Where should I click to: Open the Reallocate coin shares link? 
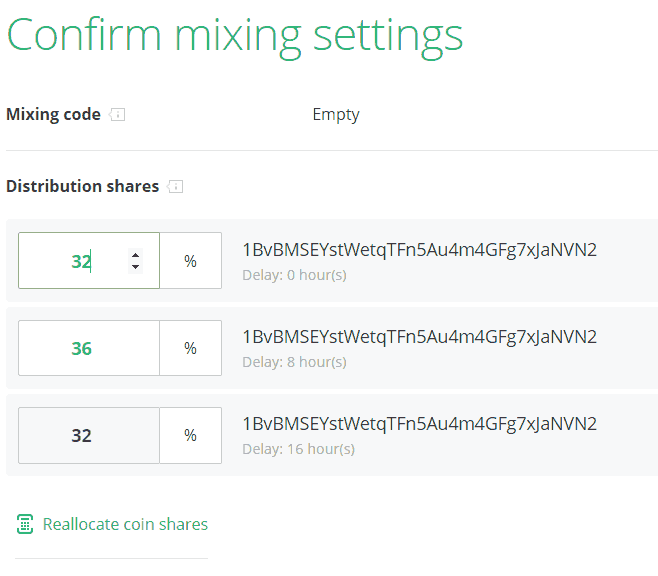[x=125, y=524]
